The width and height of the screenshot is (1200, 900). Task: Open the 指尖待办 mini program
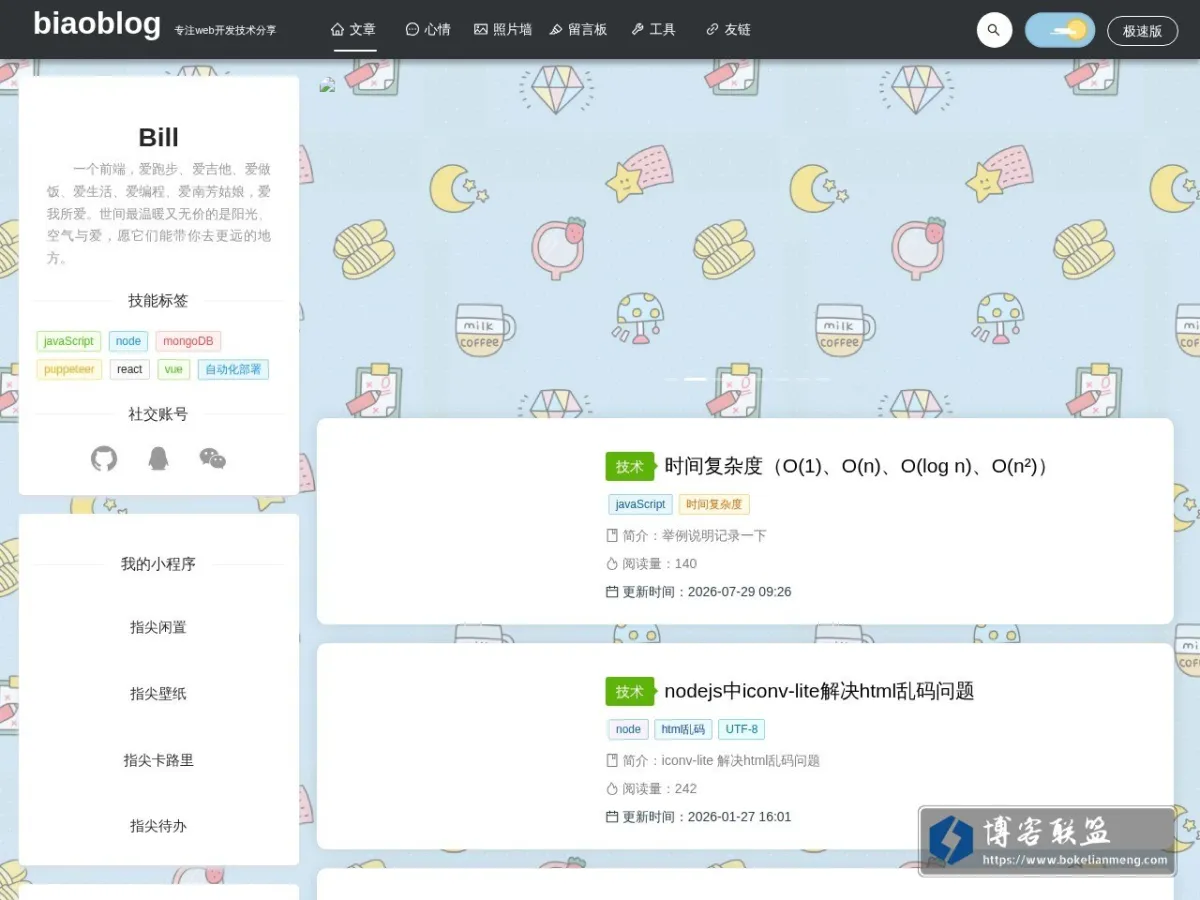point(158,826)
